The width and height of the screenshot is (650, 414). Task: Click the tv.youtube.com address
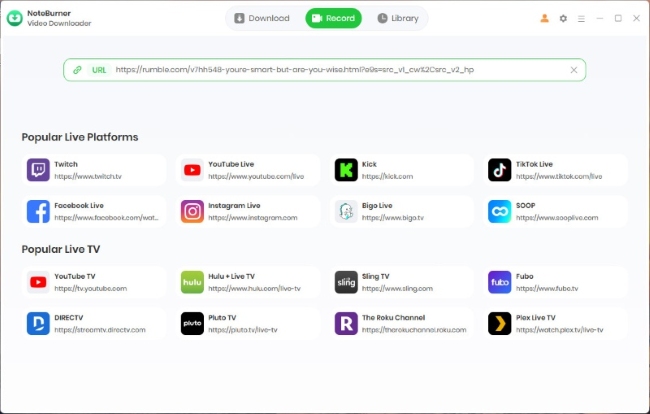point(90,289)
